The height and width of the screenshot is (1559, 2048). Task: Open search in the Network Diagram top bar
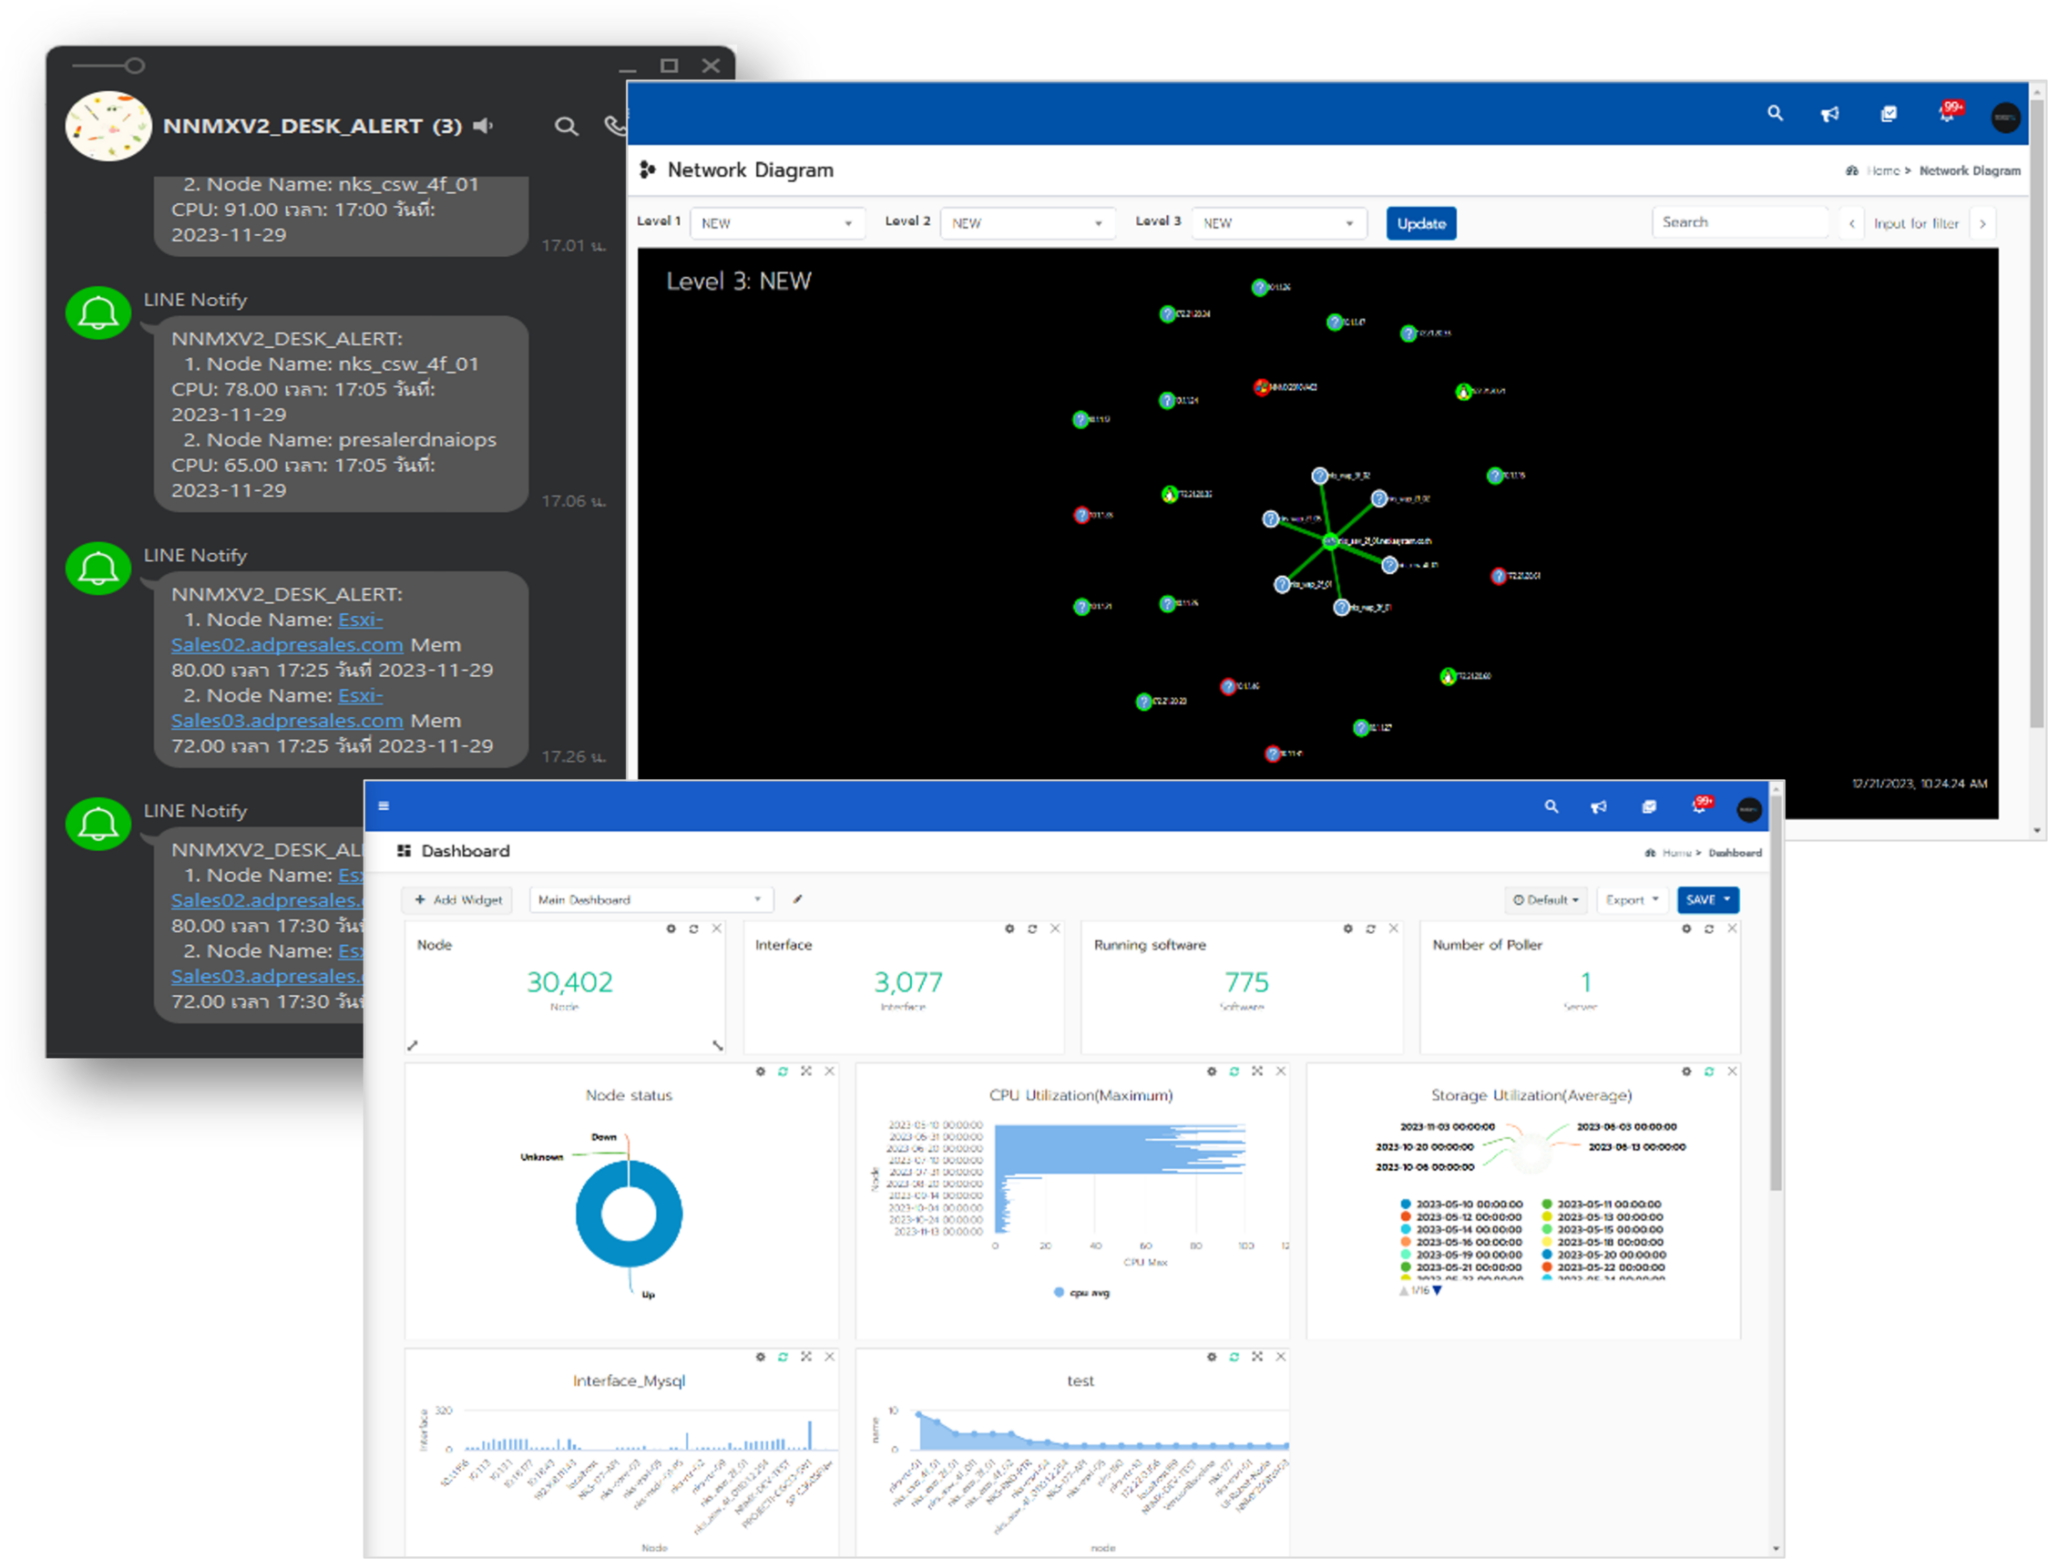[1775, 114]
